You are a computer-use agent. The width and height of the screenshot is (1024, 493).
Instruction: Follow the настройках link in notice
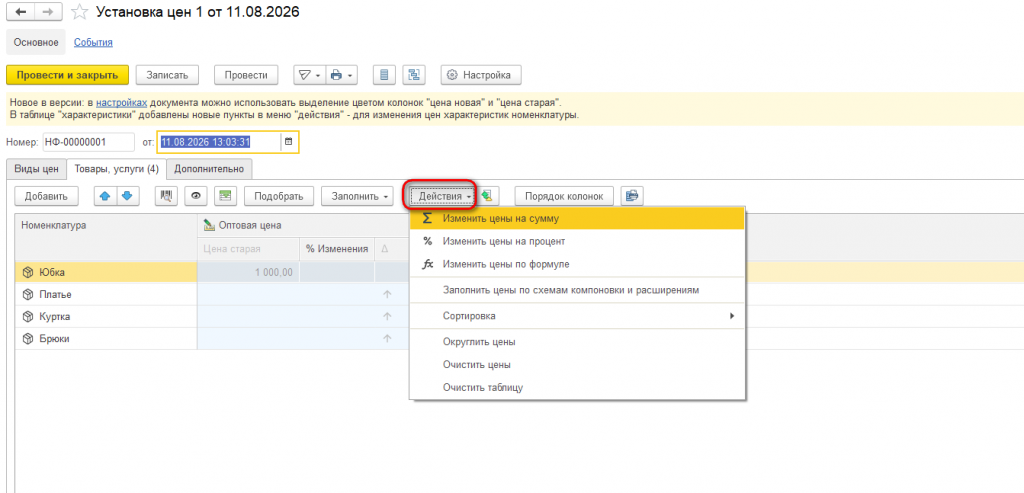tap(121, 103)
